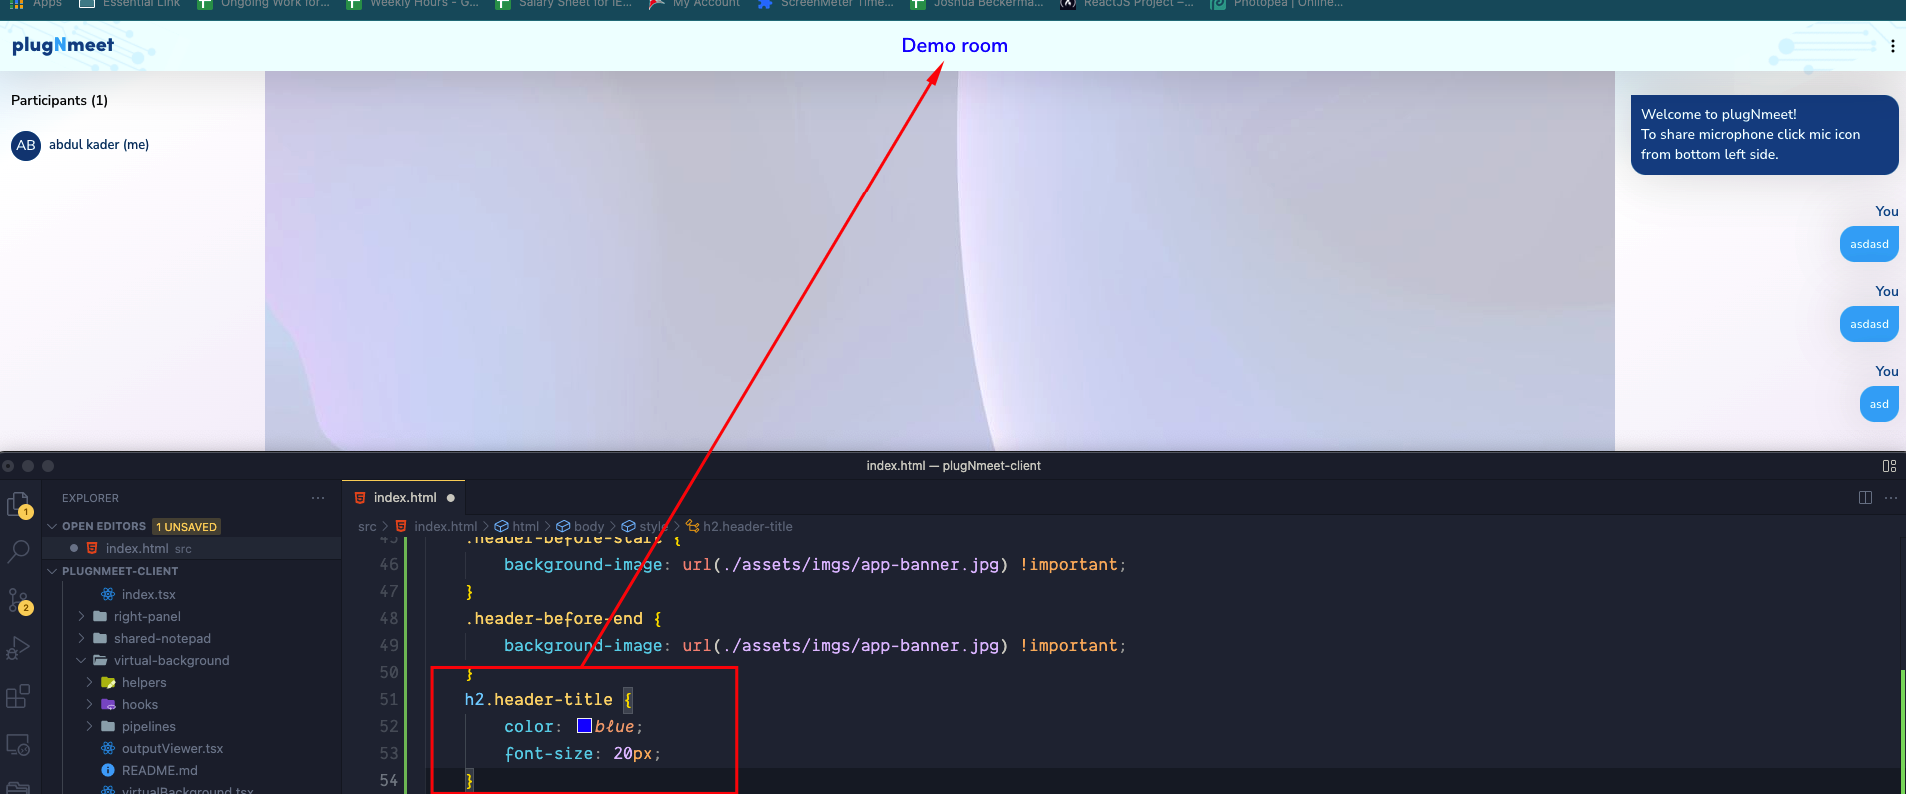Click line number 48 in the gutter
1906x794 pixels.
pyautogui.click(x=389, y=618)
